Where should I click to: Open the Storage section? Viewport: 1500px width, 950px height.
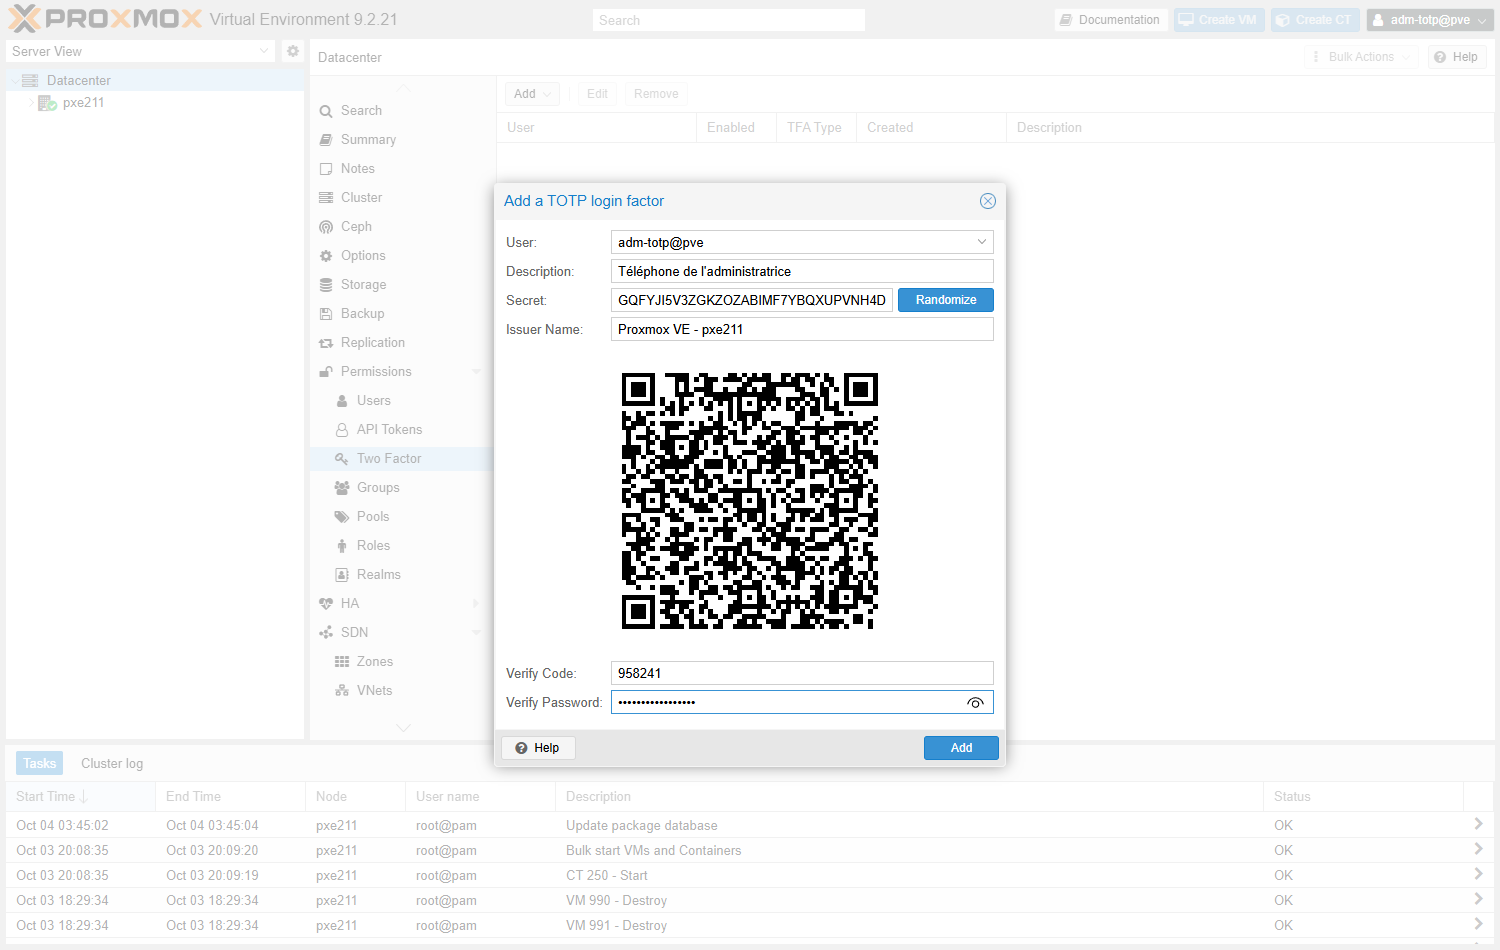click(363, 285)
